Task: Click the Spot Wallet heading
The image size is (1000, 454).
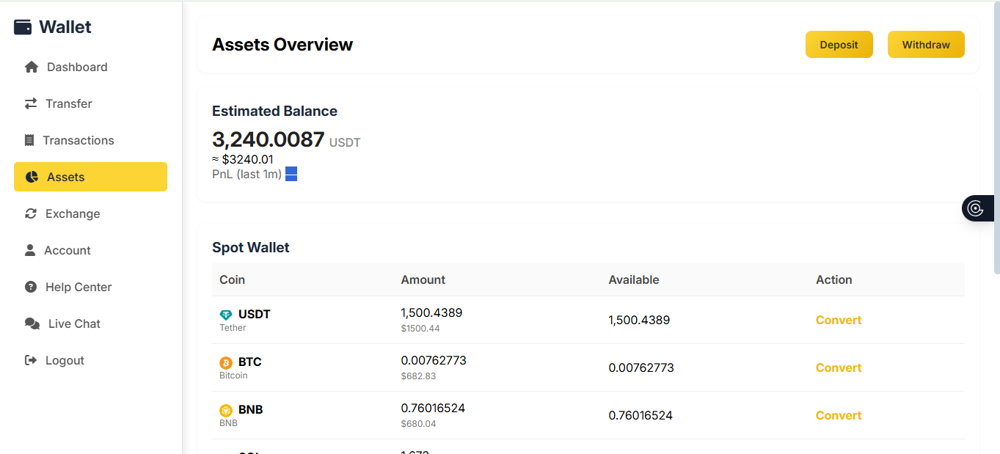Action: click(251, 247)
